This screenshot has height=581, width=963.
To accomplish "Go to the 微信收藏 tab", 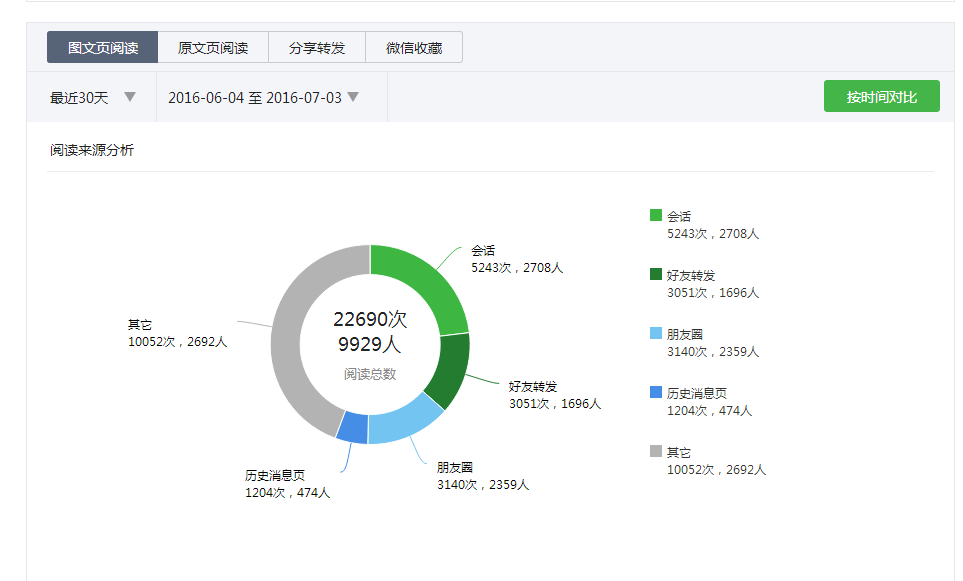I will click(414, 47).
